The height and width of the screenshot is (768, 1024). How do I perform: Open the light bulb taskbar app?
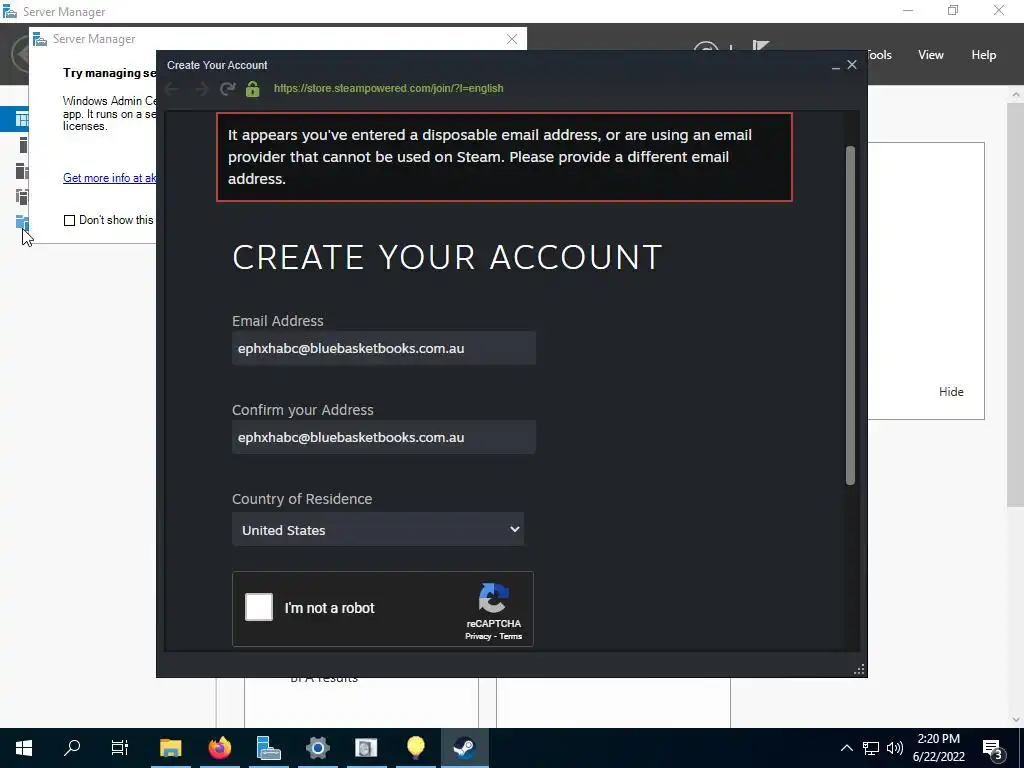[x=415, y=747]
